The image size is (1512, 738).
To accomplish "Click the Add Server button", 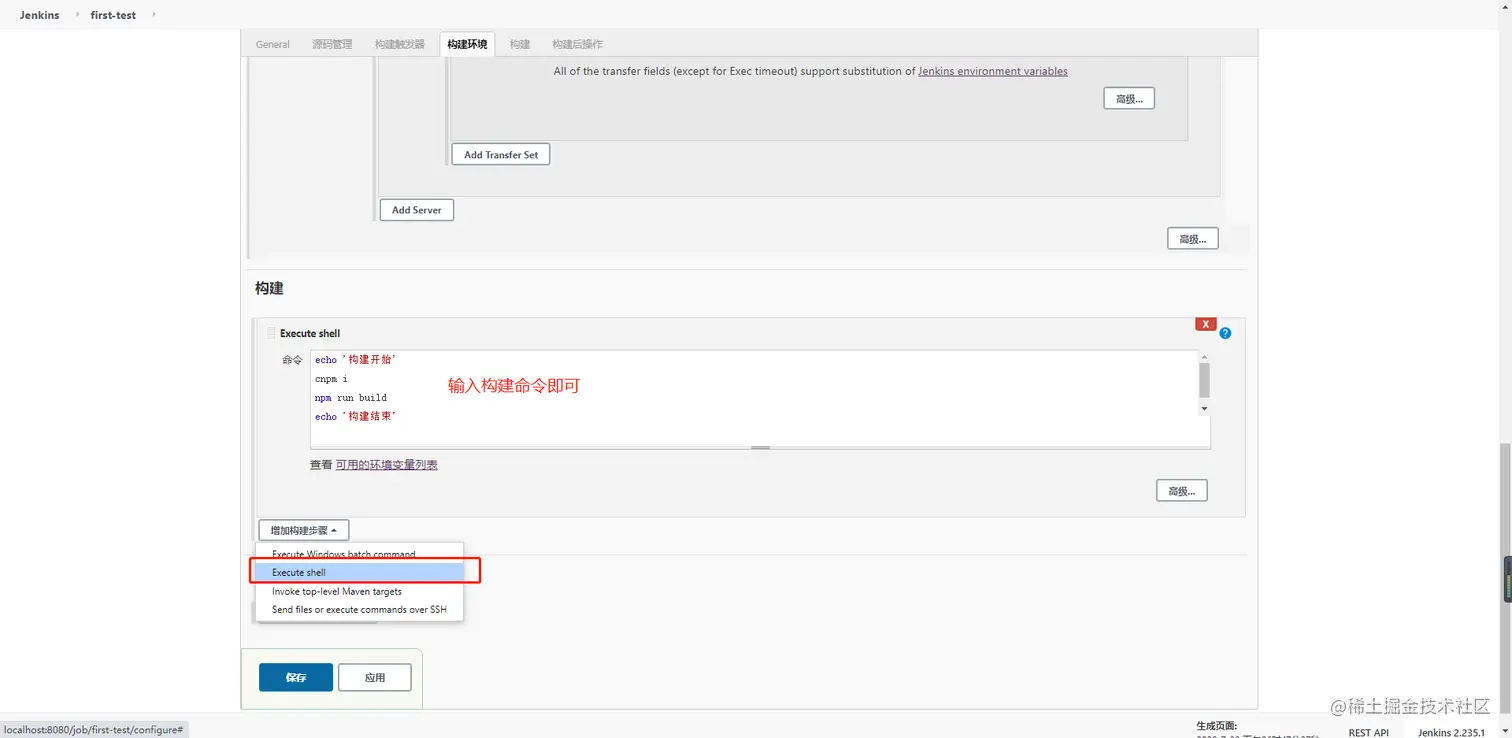I will [x=416, y=210].
